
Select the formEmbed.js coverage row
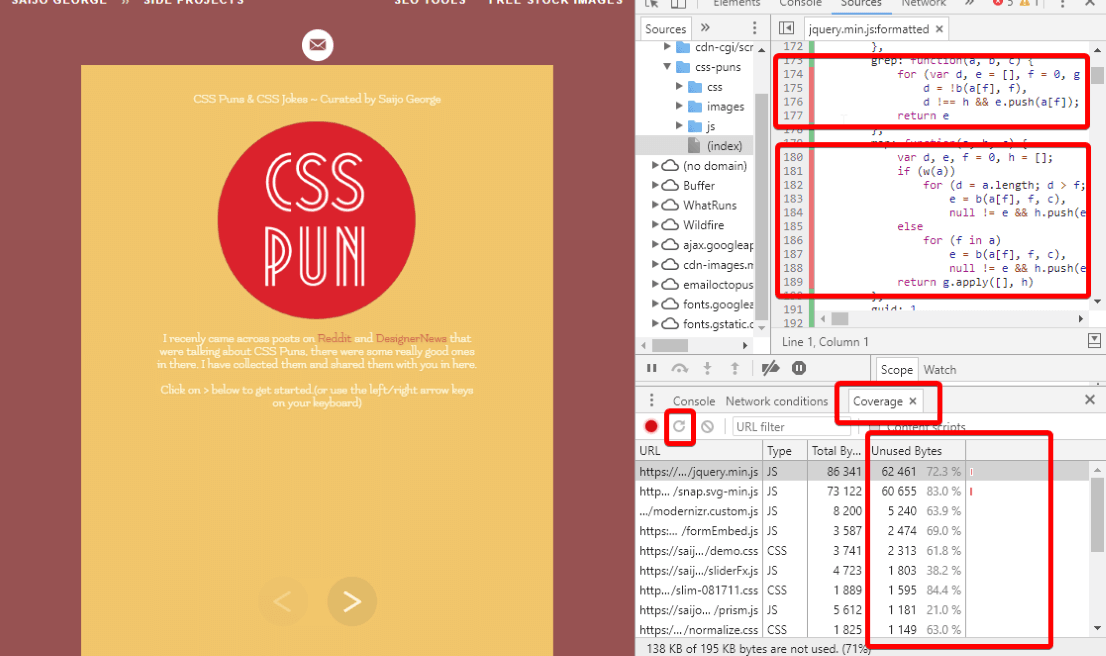862,530
